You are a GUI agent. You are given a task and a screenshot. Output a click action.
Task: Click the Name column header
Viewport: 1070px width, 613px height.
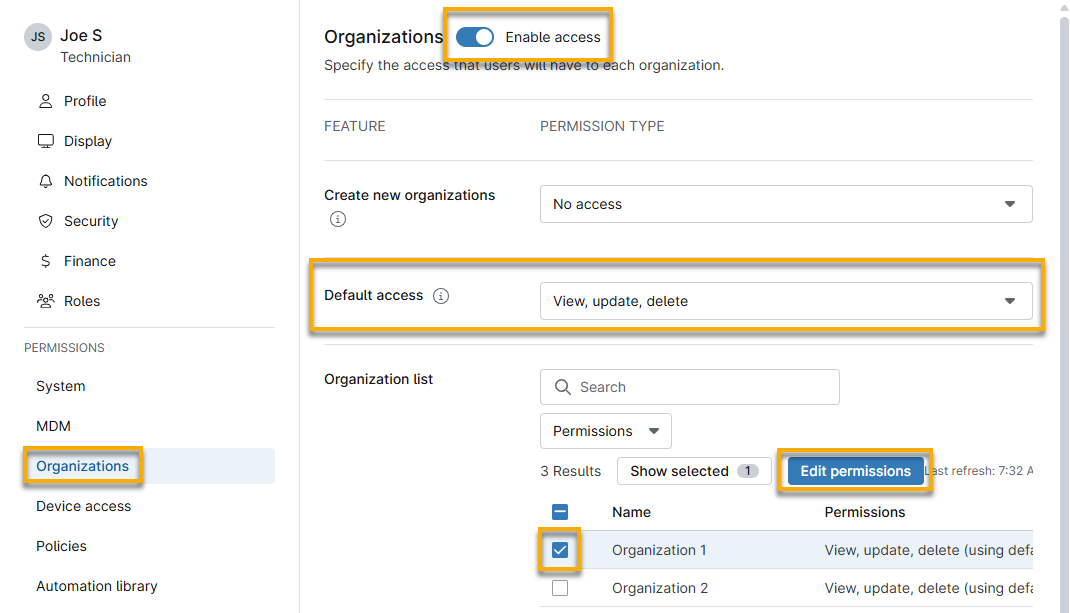tap(631, 512)
